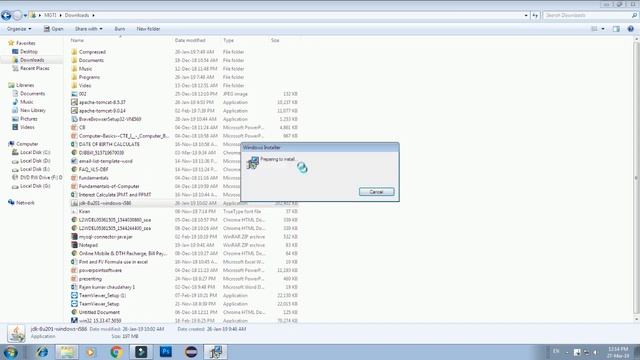Select the 002 JPEG image file
The height and width of the screenshot is (360, 640).
82,94
